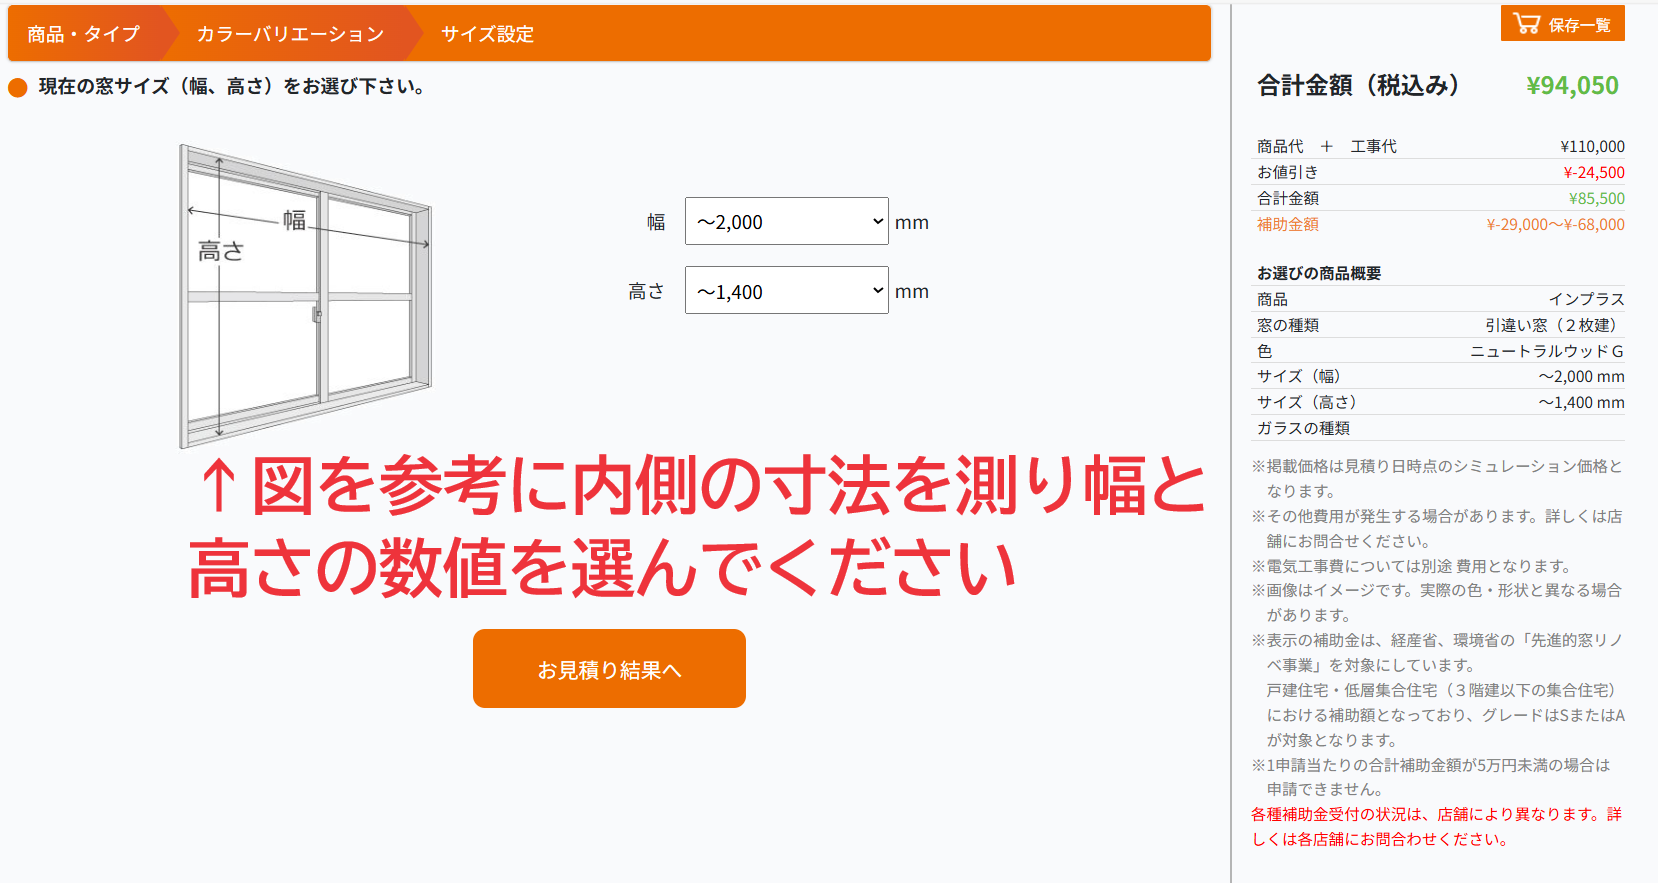Click the 商品代 ＋ 工事代 label
1658x883 pixels.
(1327, 146)
